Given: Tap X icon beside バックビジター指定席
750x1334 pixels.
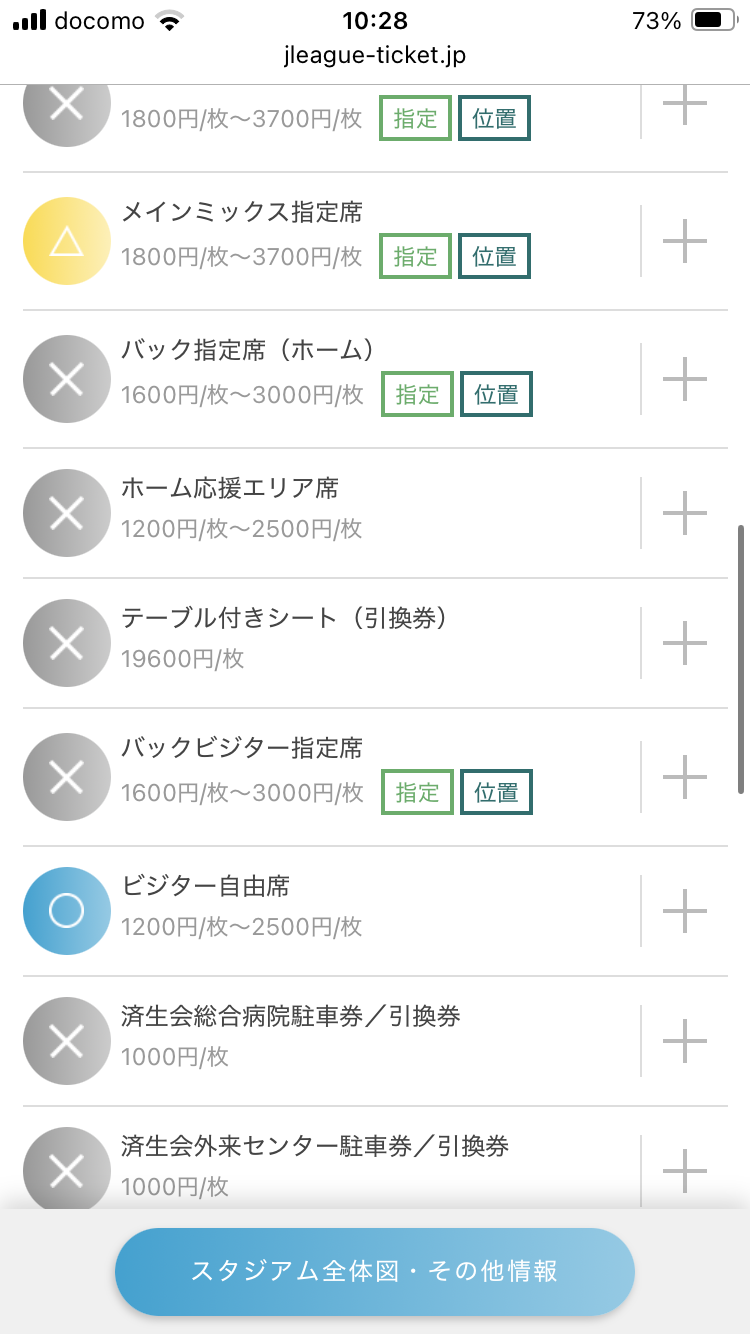Looking at the screenshot, I should pos(66,777).
